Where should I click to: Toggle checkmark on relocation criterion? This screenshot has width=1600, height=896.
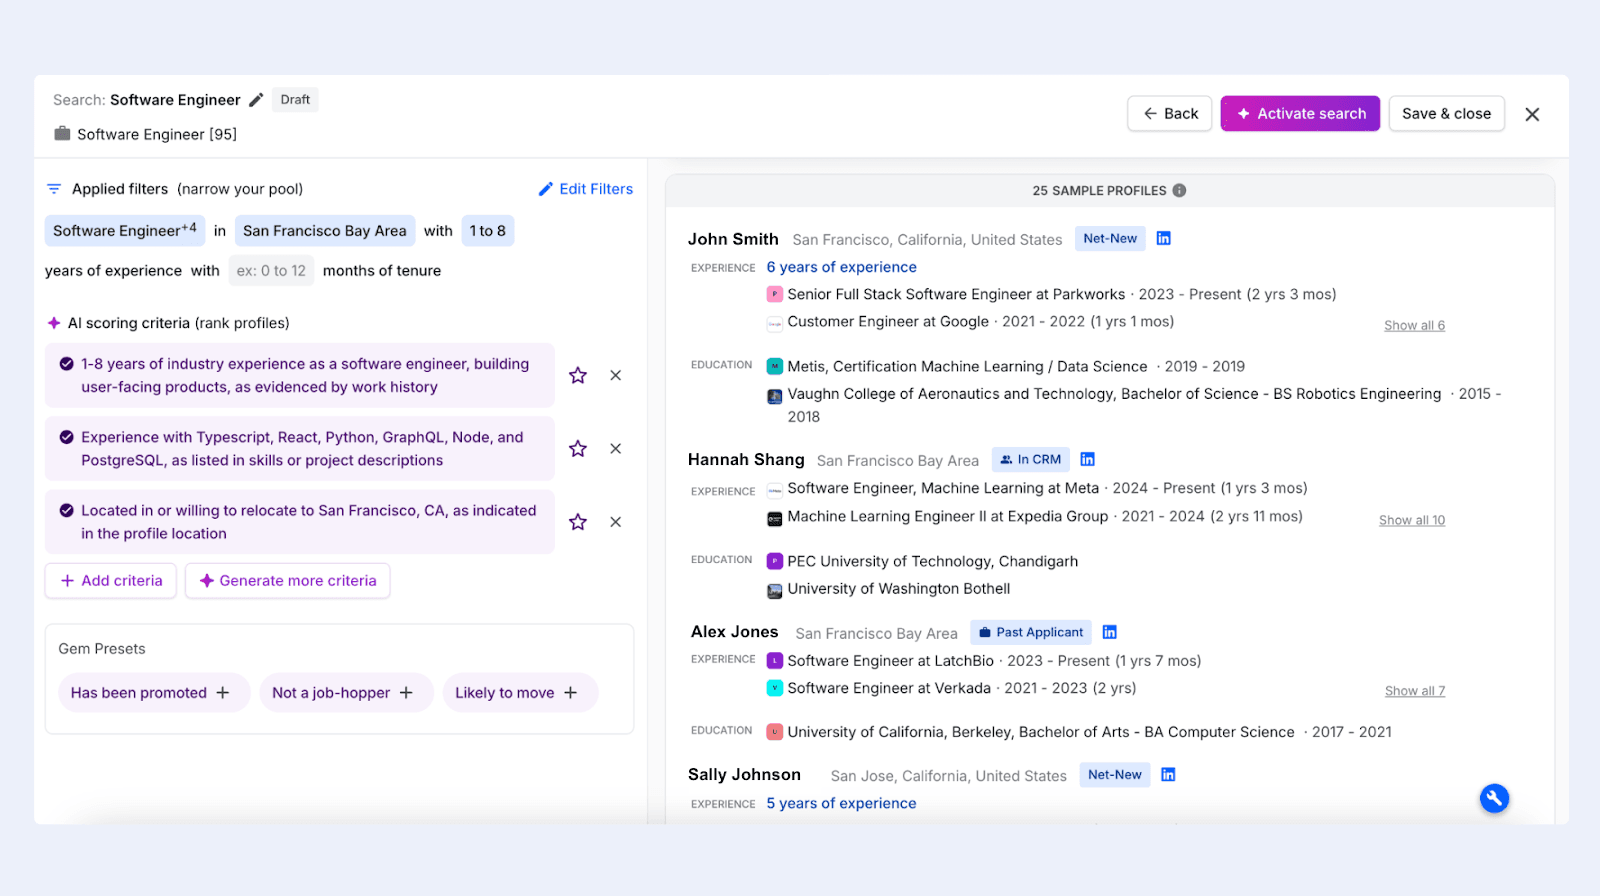[66, 510]
